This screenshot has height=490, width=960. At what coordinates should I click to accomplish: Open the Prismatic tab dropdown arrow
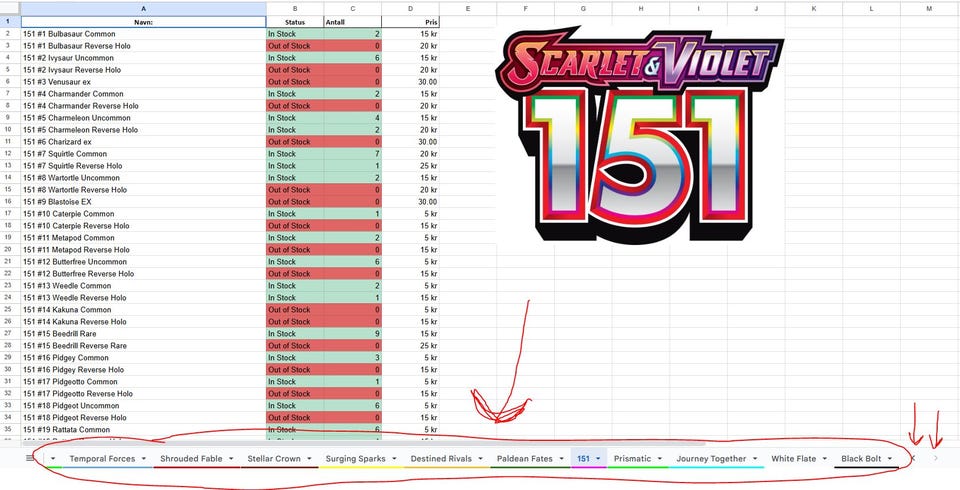pos(659,458)
